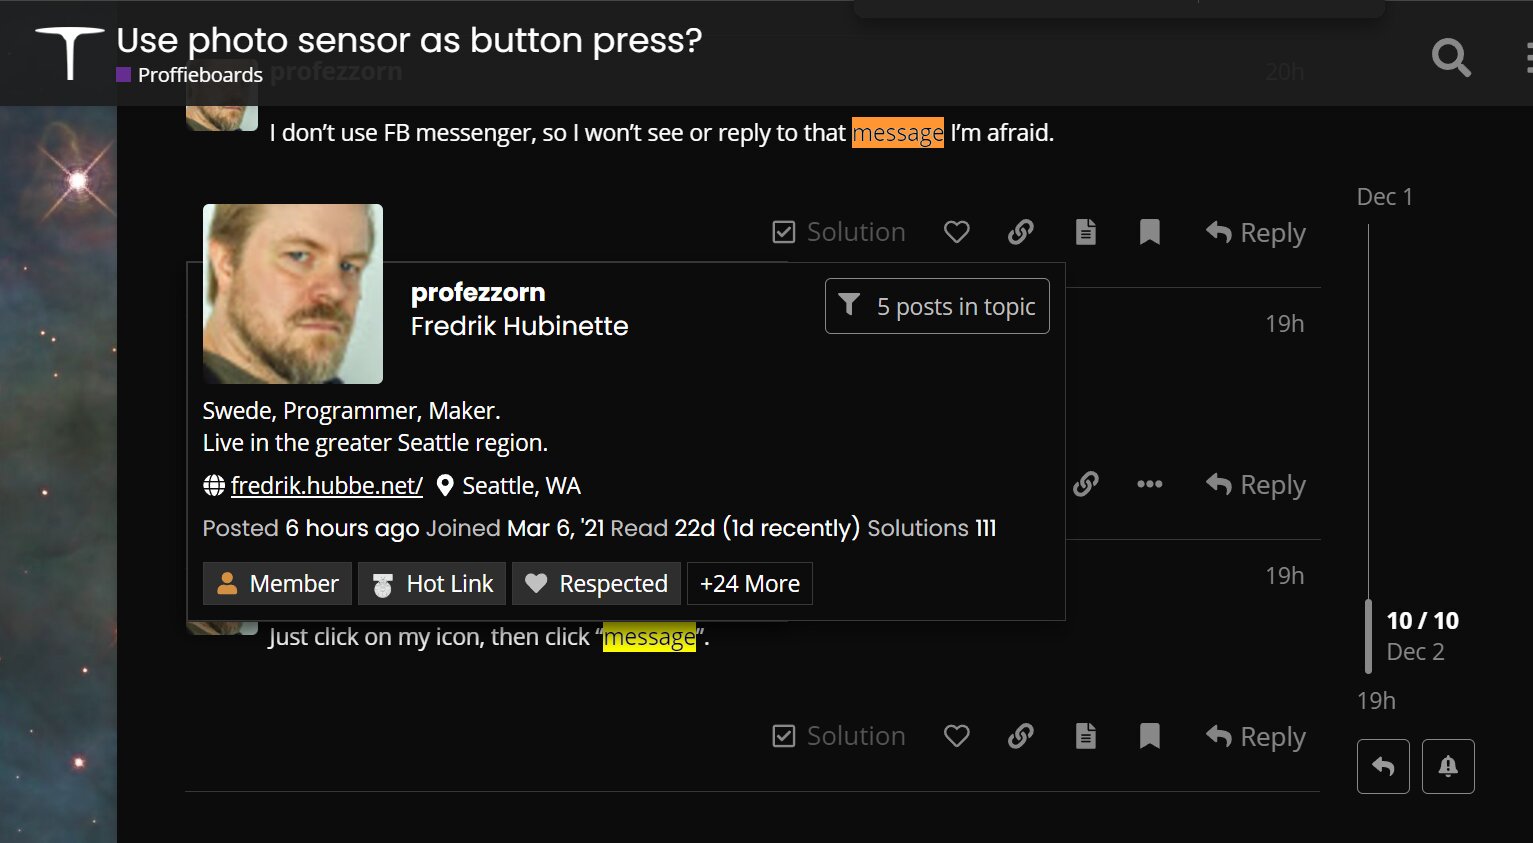Mark 'Just click on my icon' post as Solution
Image resolution: width=1533 pixels, height=843 pixels.
[839, 736]
